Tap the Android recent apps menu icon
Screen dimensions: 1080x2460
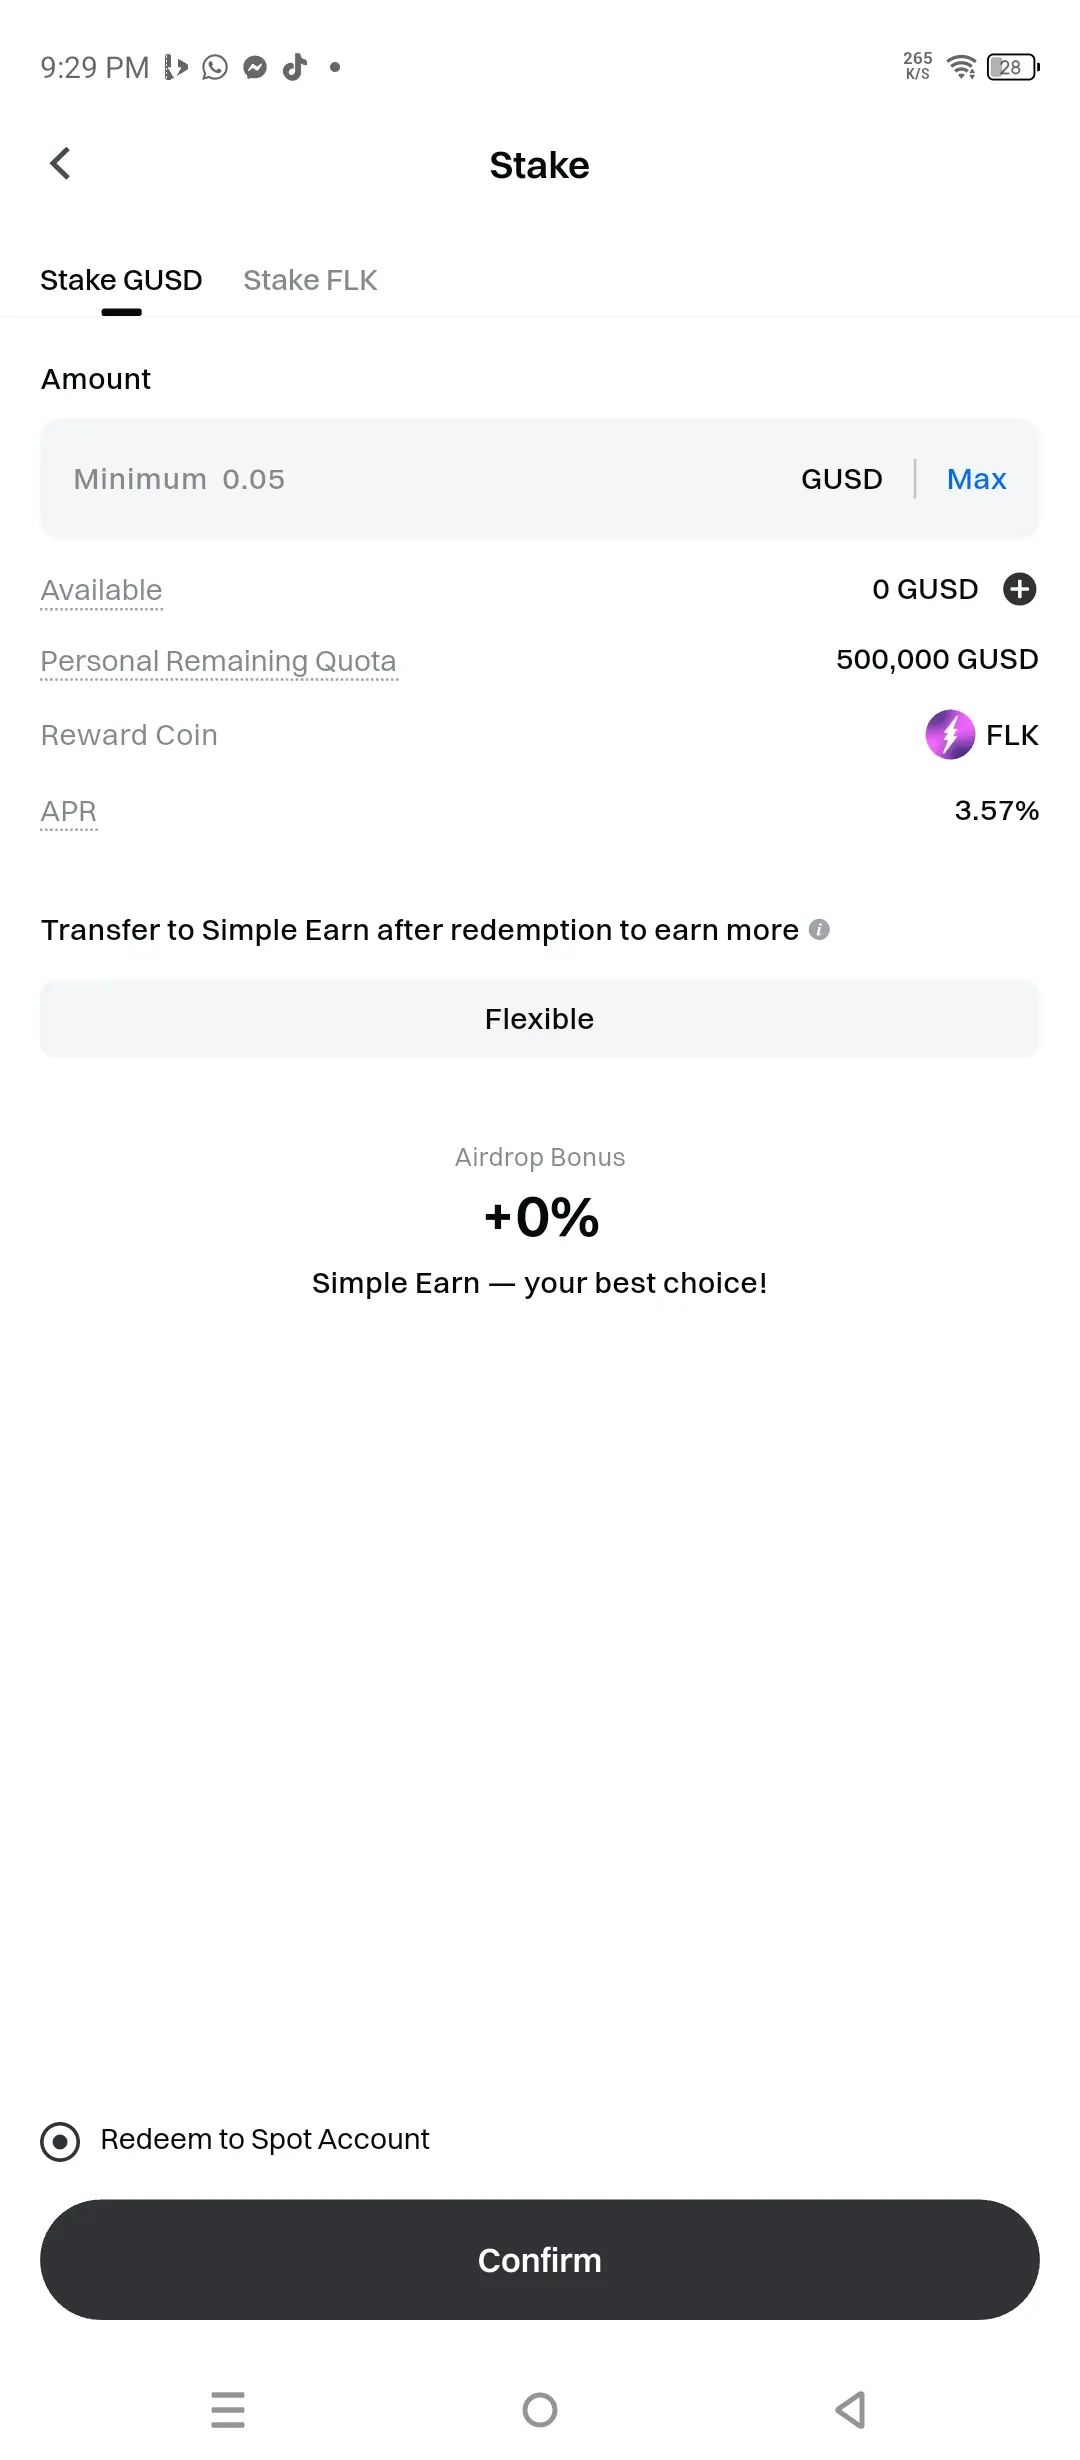click(228, 2410)
